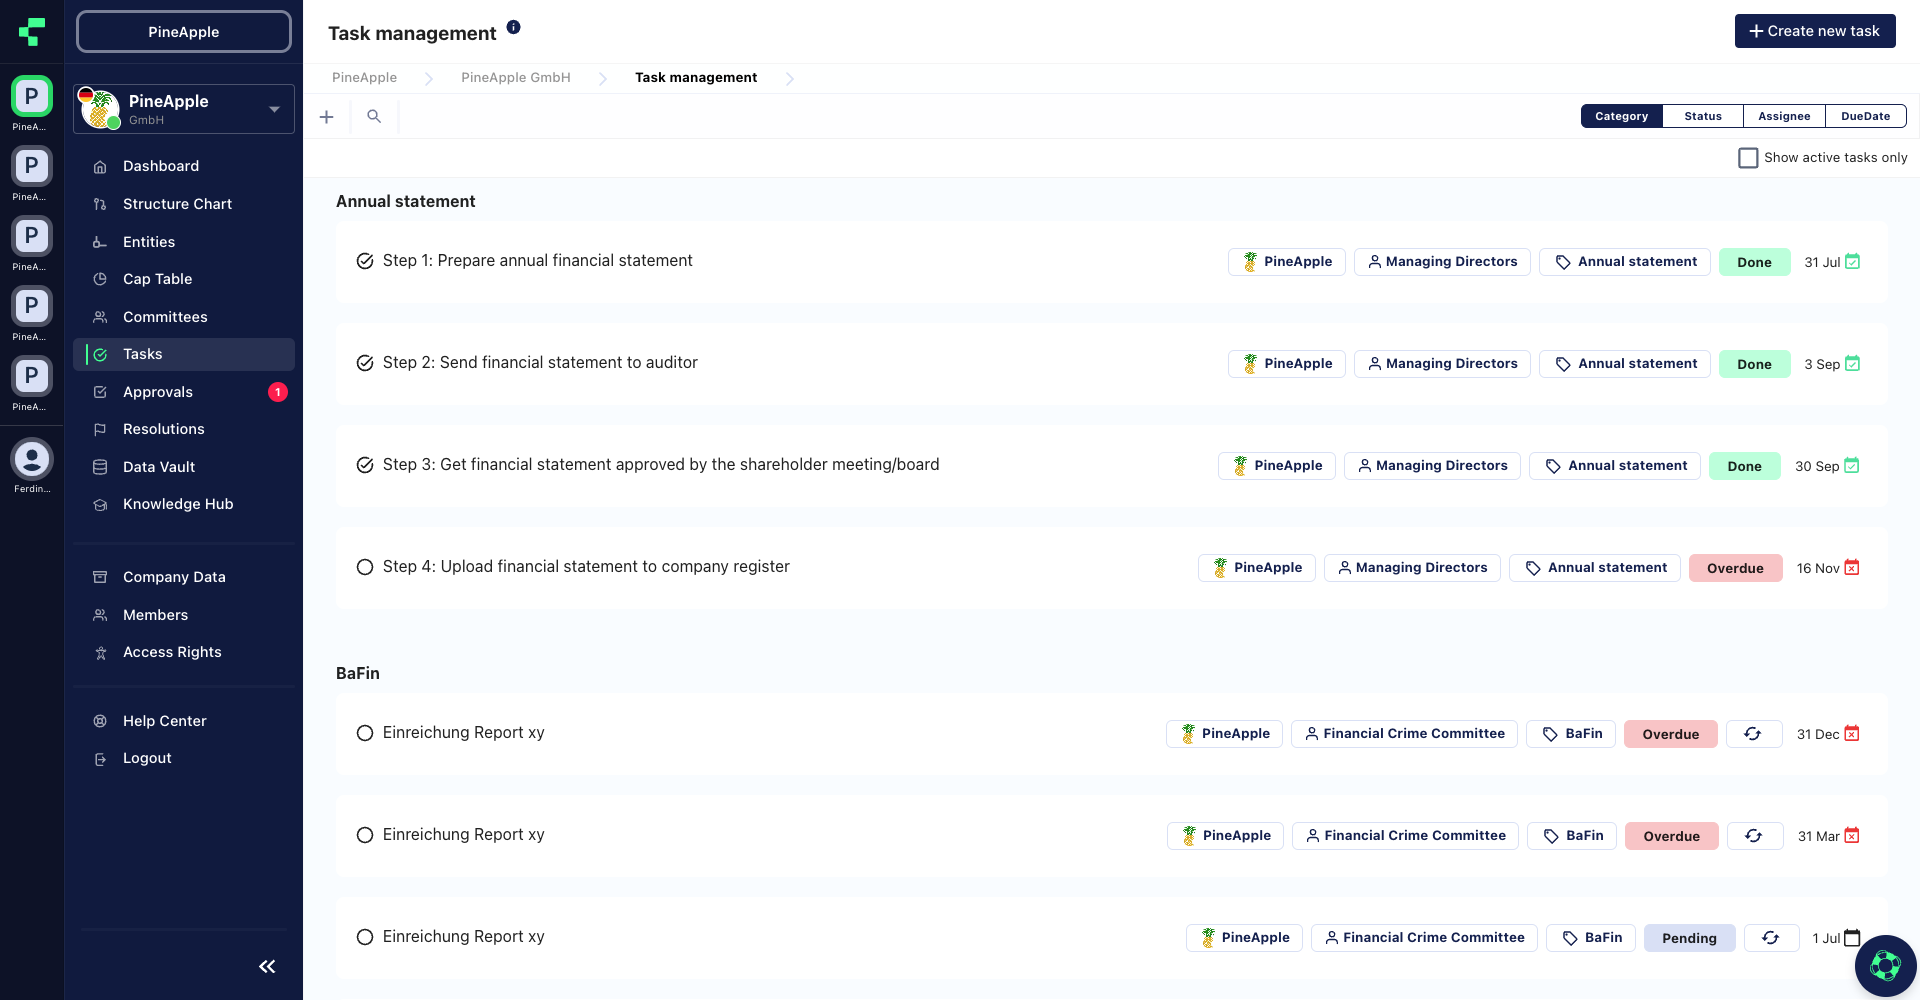Click the chat support bubble in bottom right
Viewport: 1920px width, 1000px height.
pyautogui.click(x=1886, y=965)
